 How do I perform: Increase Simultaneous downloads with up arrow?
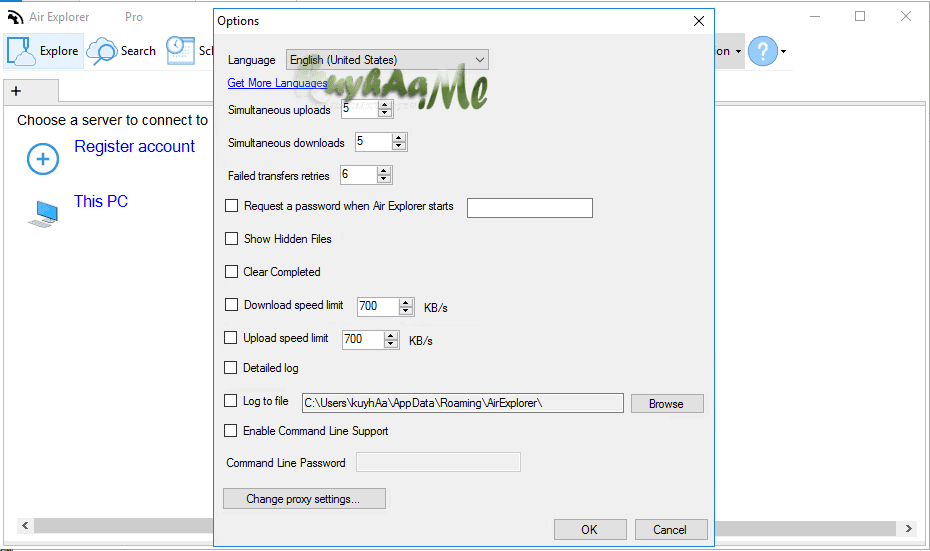click(399, 138)
